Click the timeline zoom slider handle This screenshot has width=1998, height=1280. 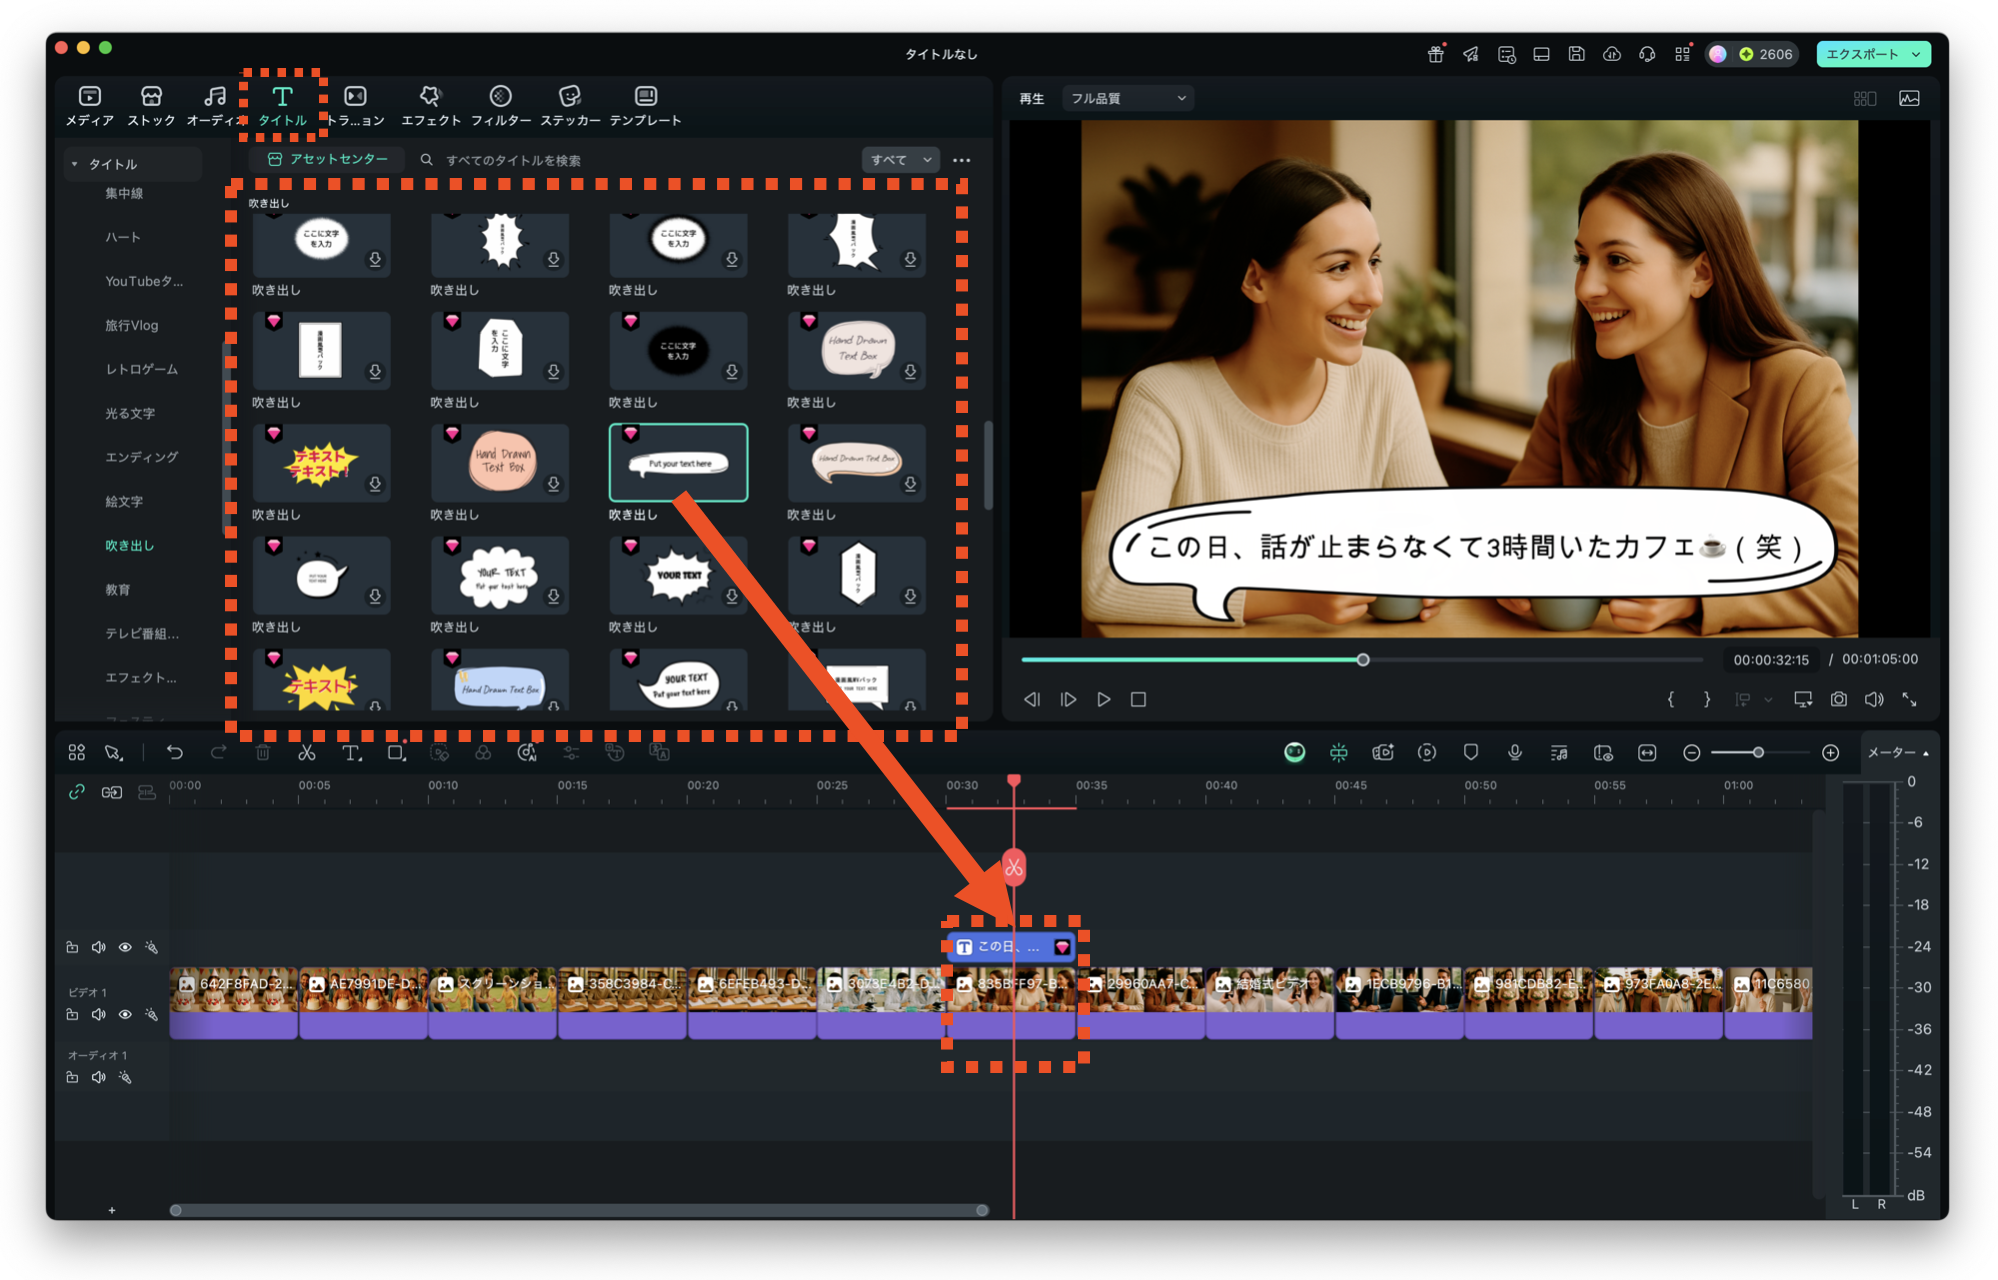point(1758,752)
